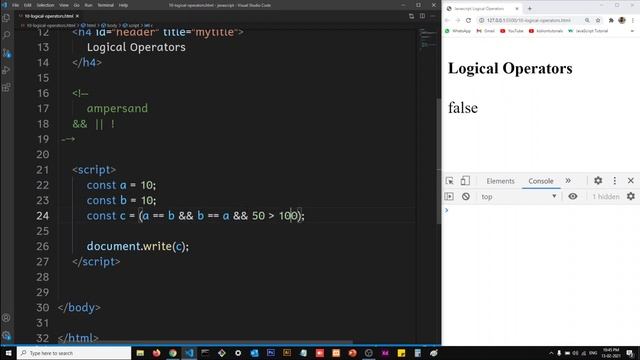
Task: Click line number 24 in the editor gutter
Action: 42,216
